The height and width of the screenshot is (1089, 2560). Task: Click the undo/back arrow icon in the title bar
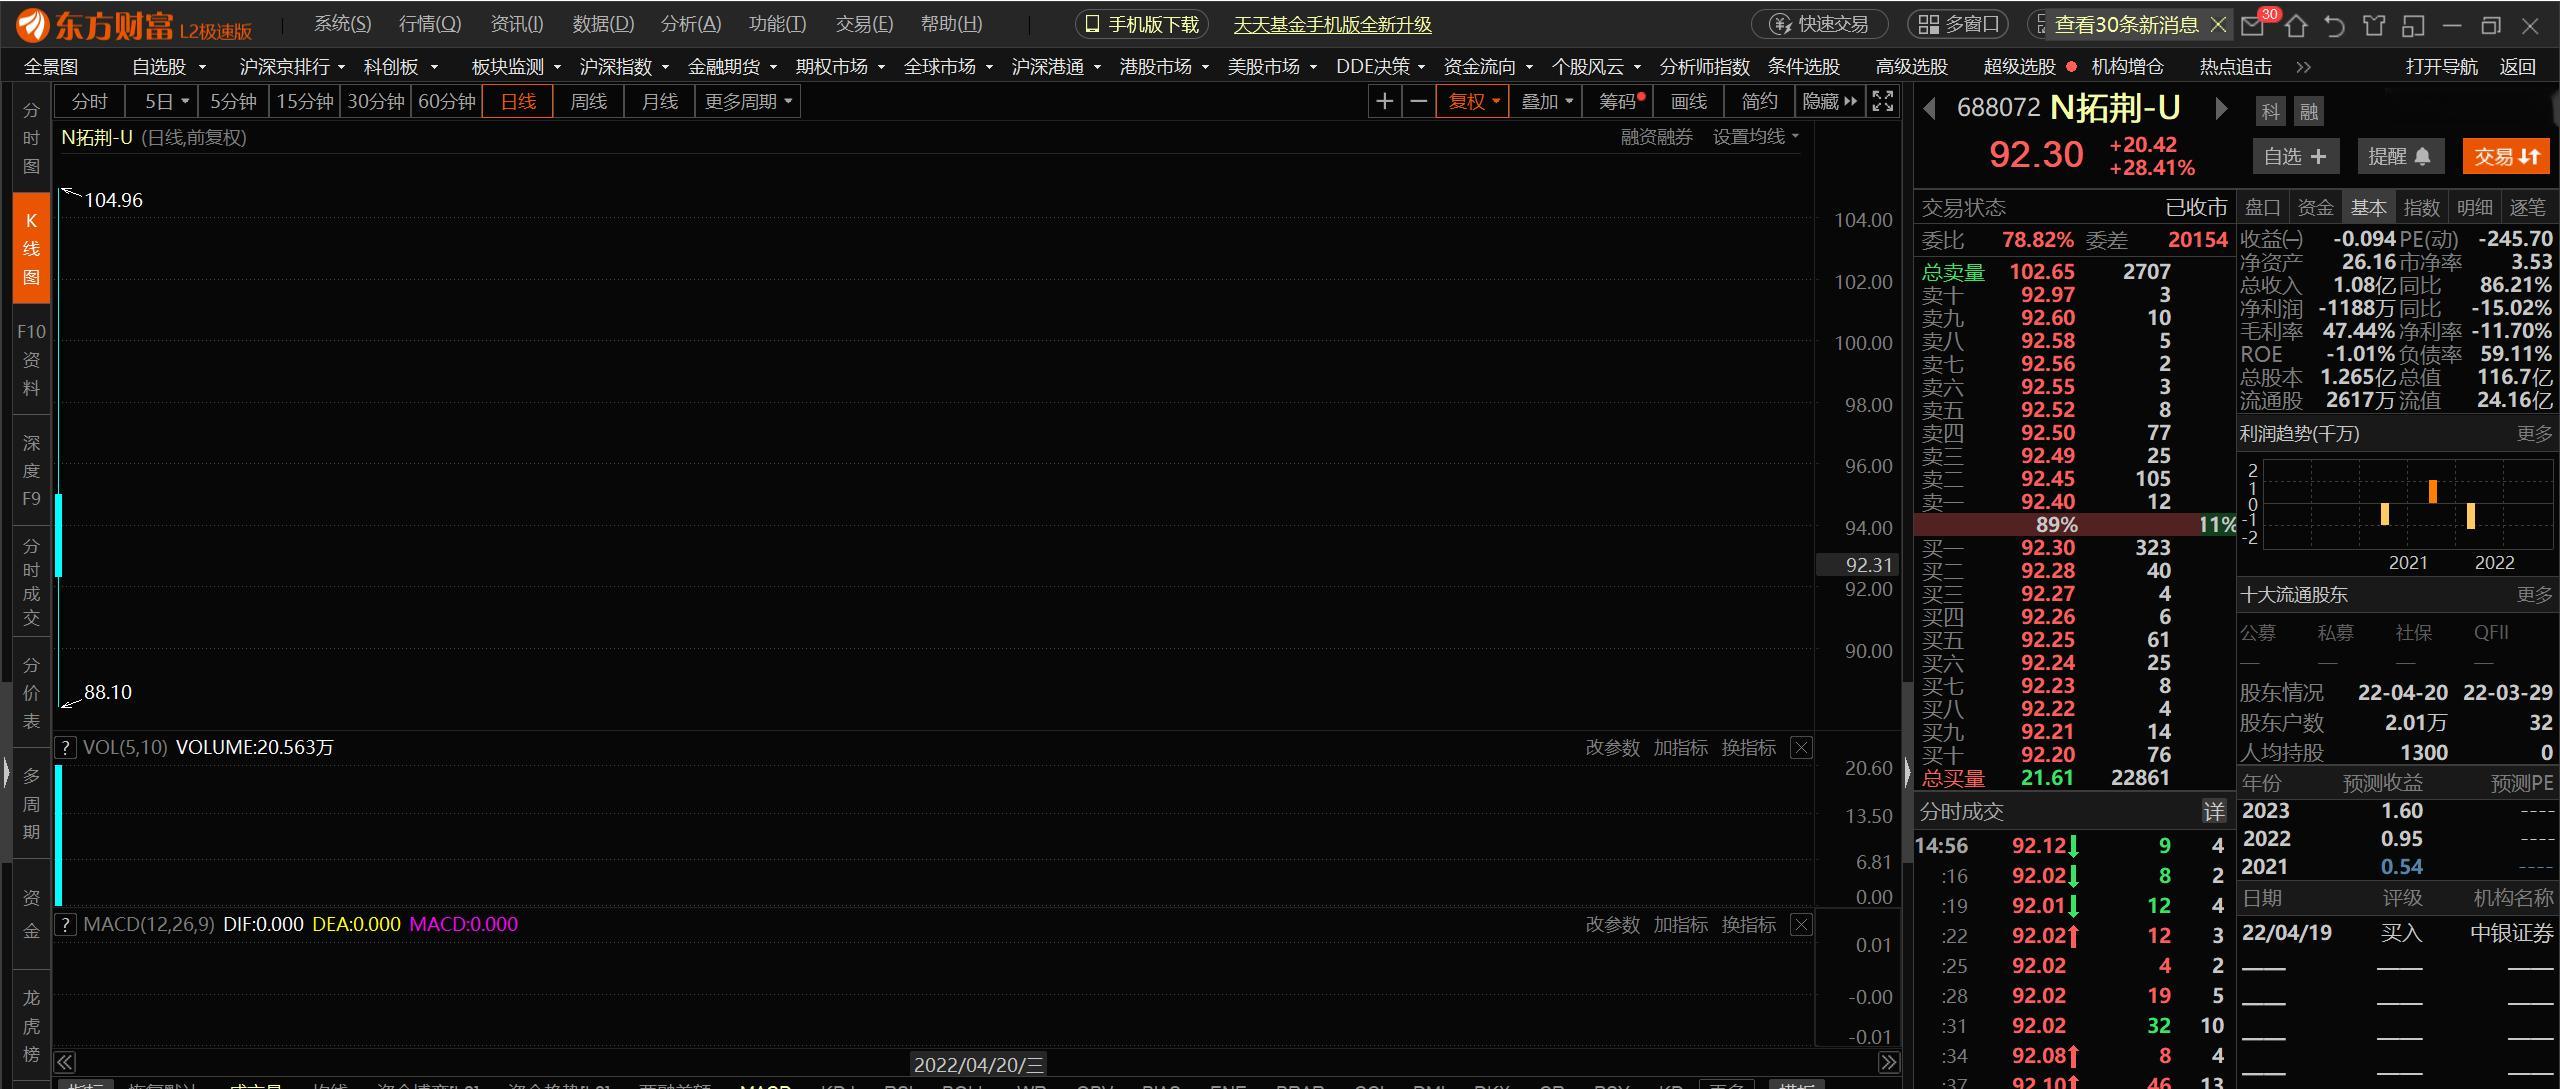tap(2334, 25)
